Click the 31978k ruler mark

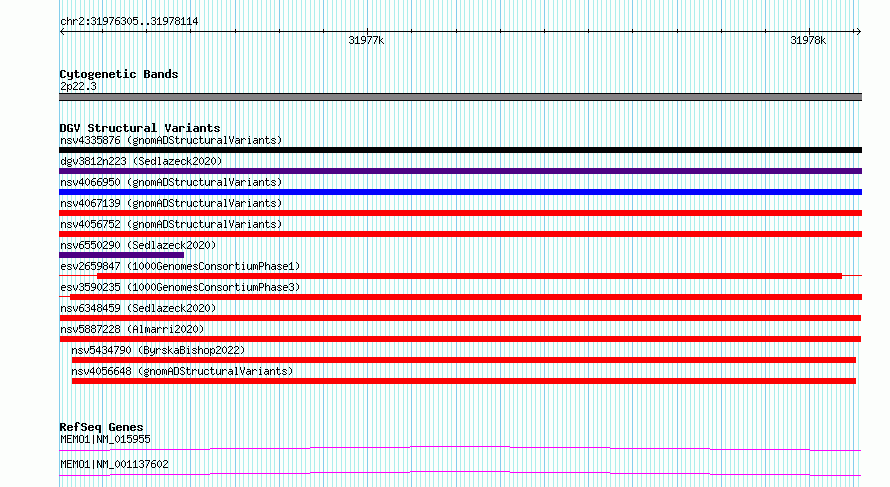(808, 40)
